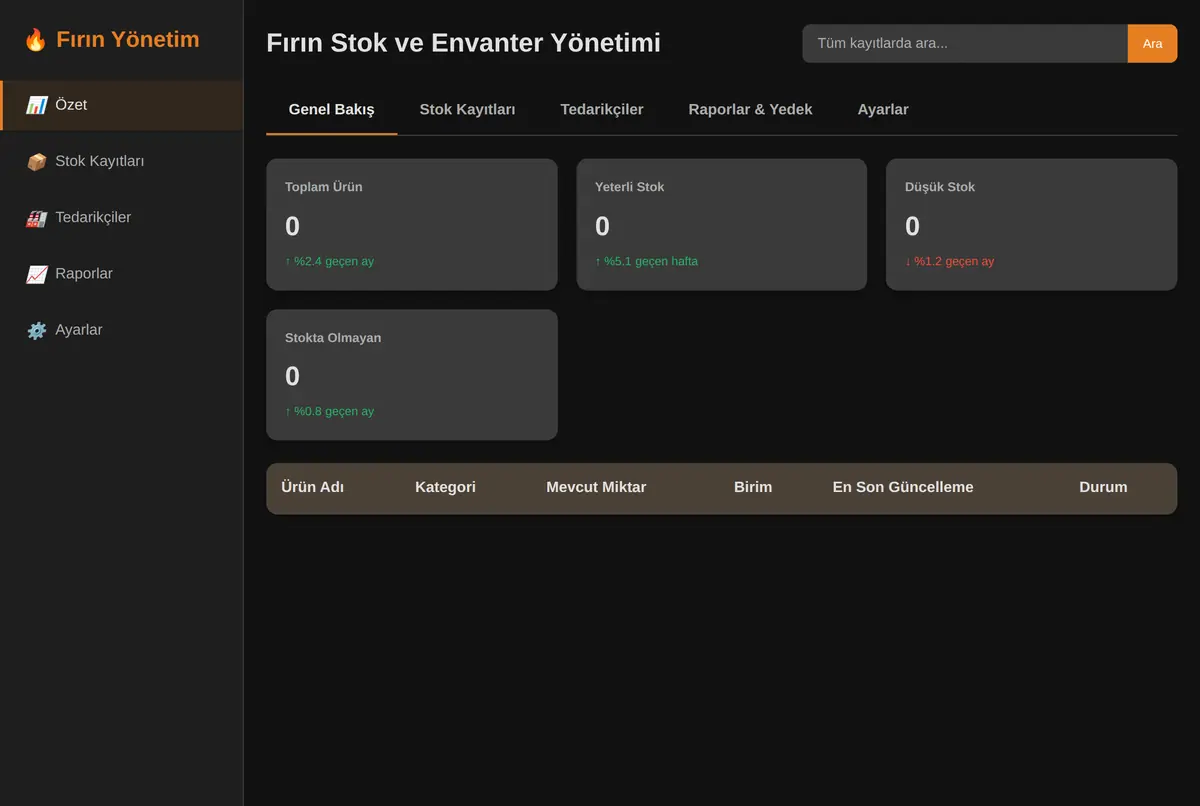
Task: Click the Mevcut Miktar column header
Action: pyautogui.click(x=596, y=487)
